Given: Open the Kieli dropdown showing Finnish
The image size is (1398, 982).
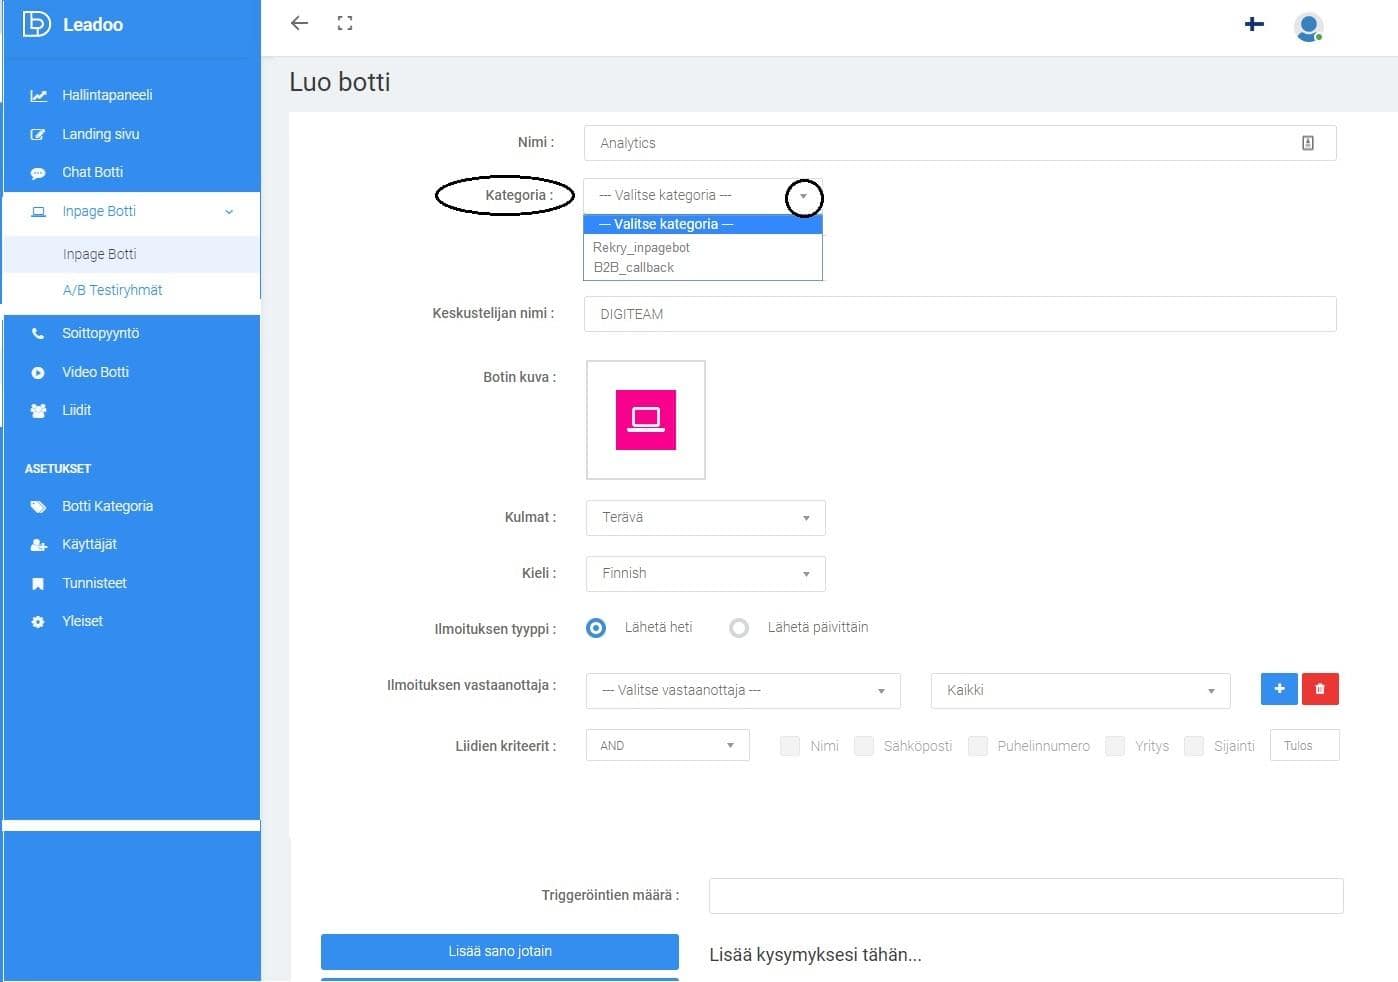Looking at the screenshot, I should [705, 574].
